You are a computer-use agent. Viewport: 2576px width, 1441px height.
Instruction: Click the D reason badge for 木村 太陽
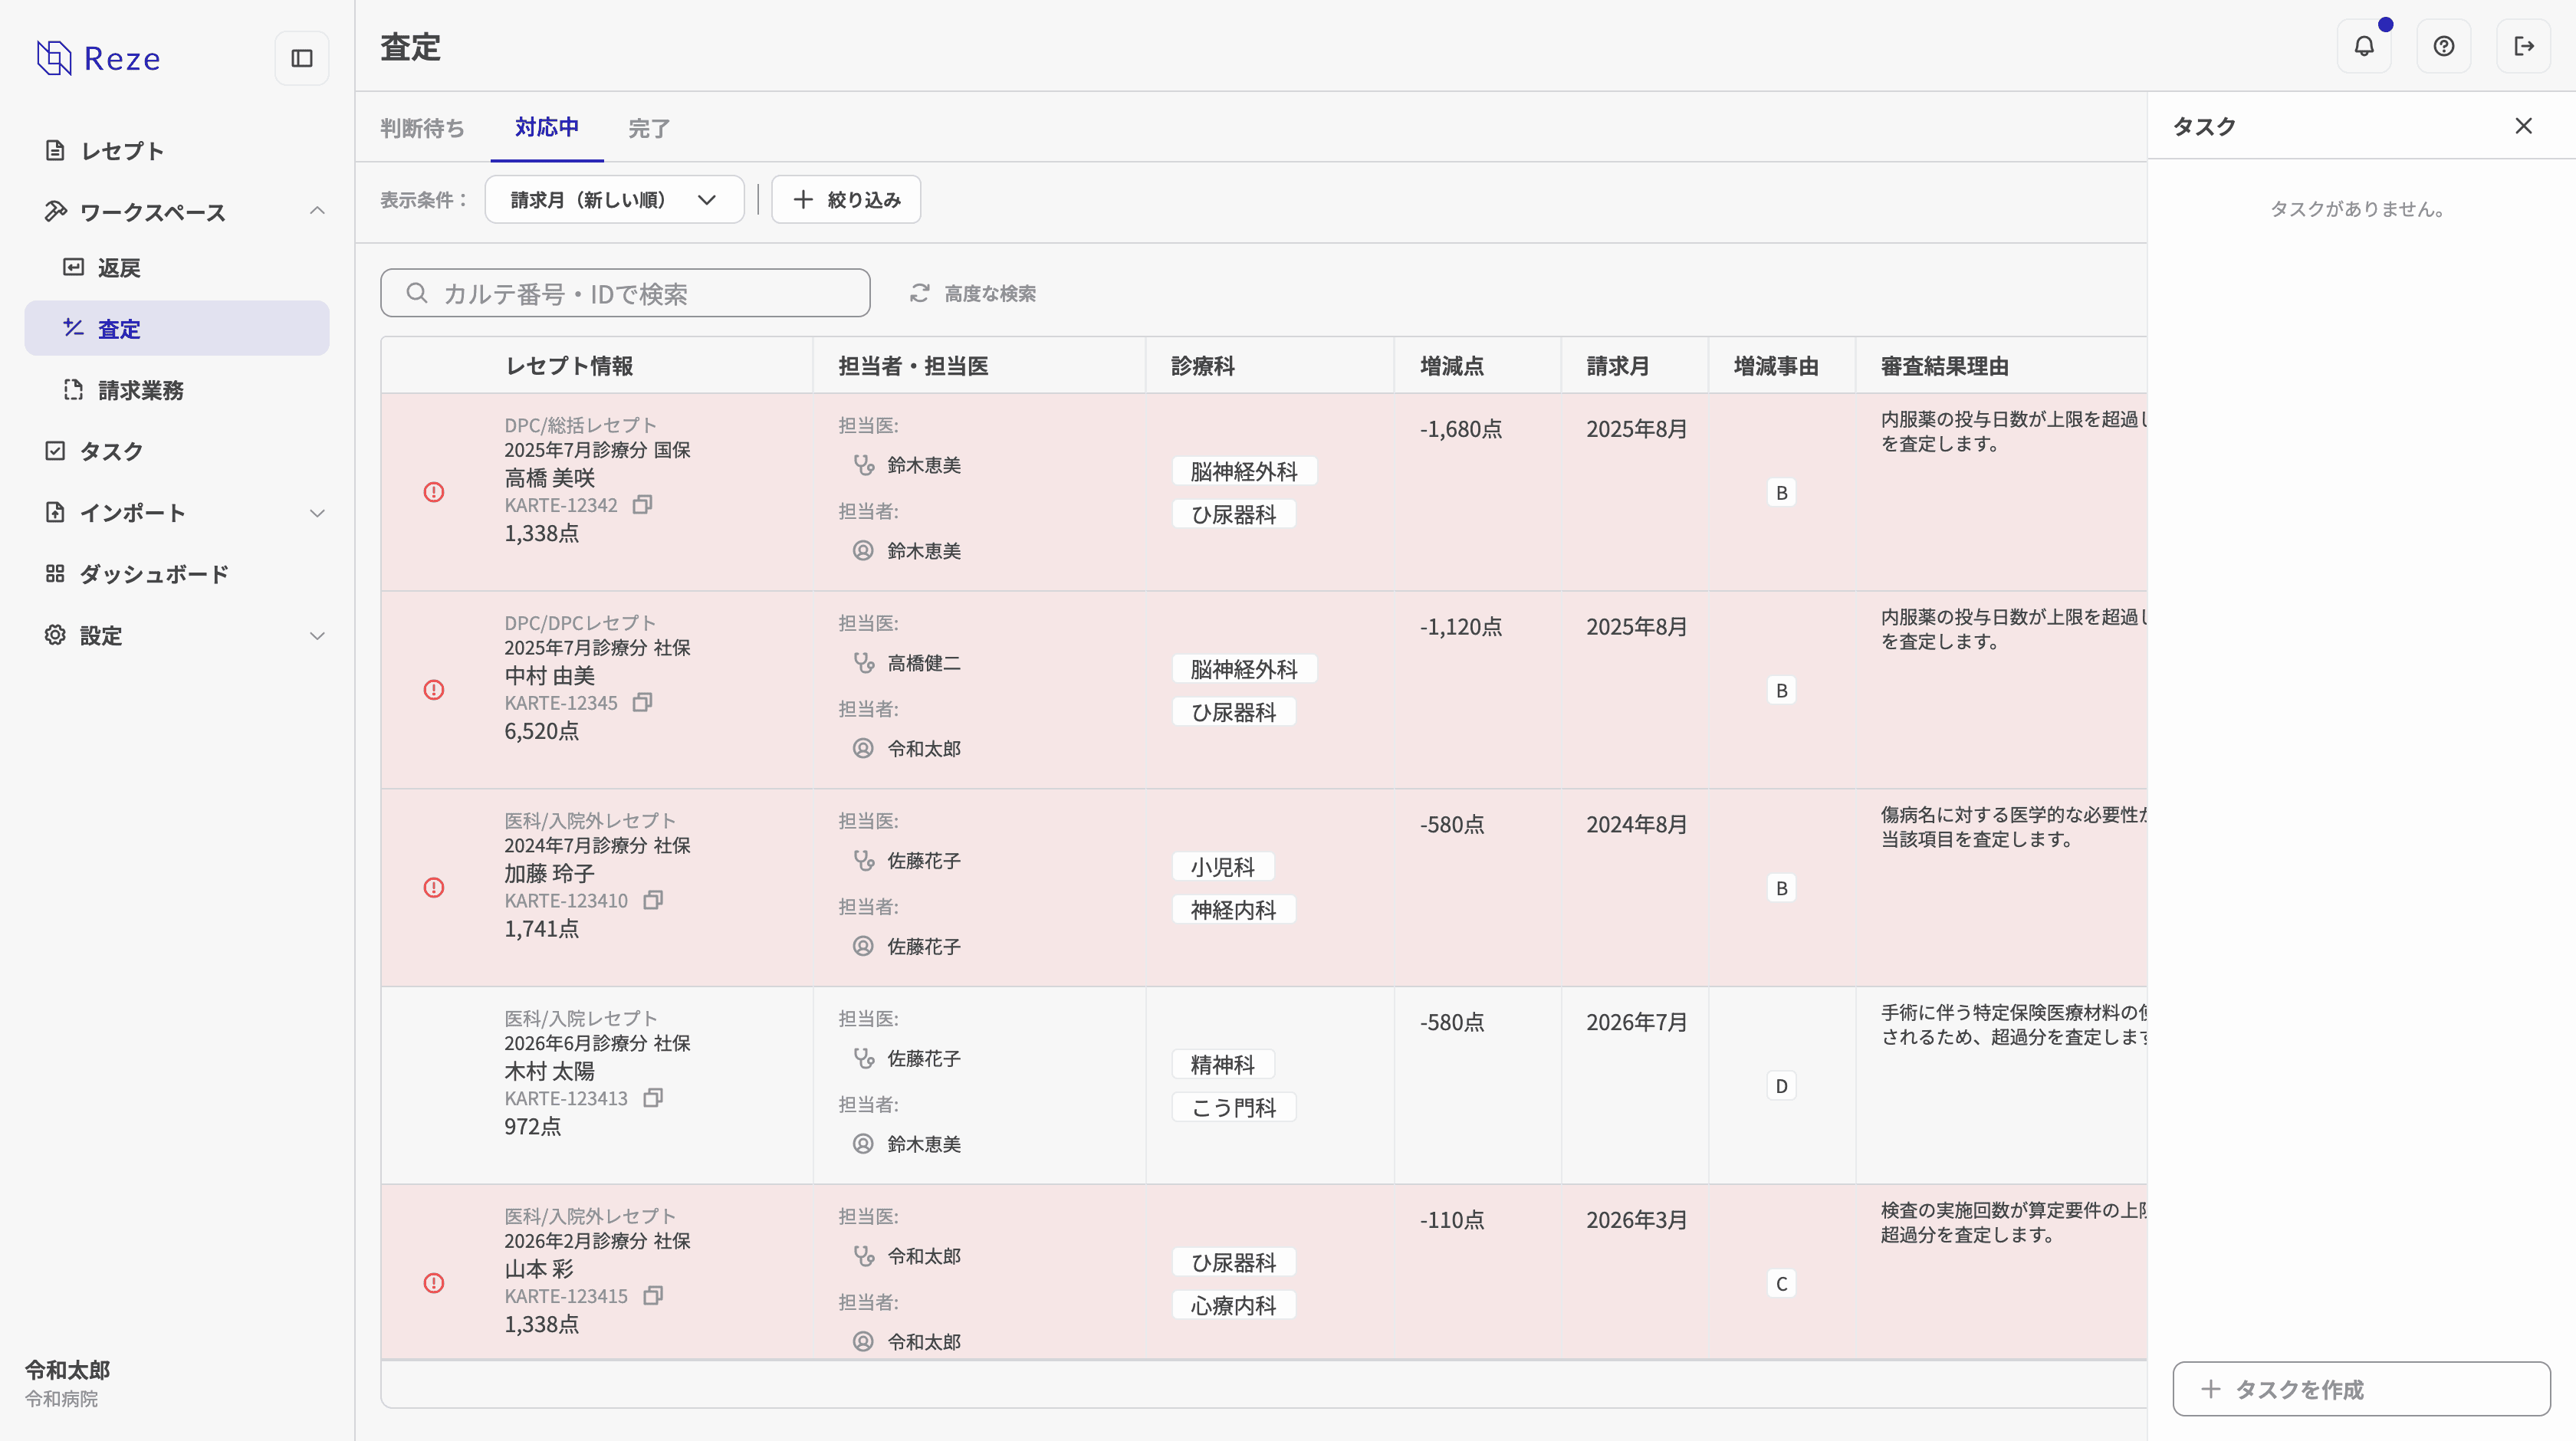coord(1781,1086)
